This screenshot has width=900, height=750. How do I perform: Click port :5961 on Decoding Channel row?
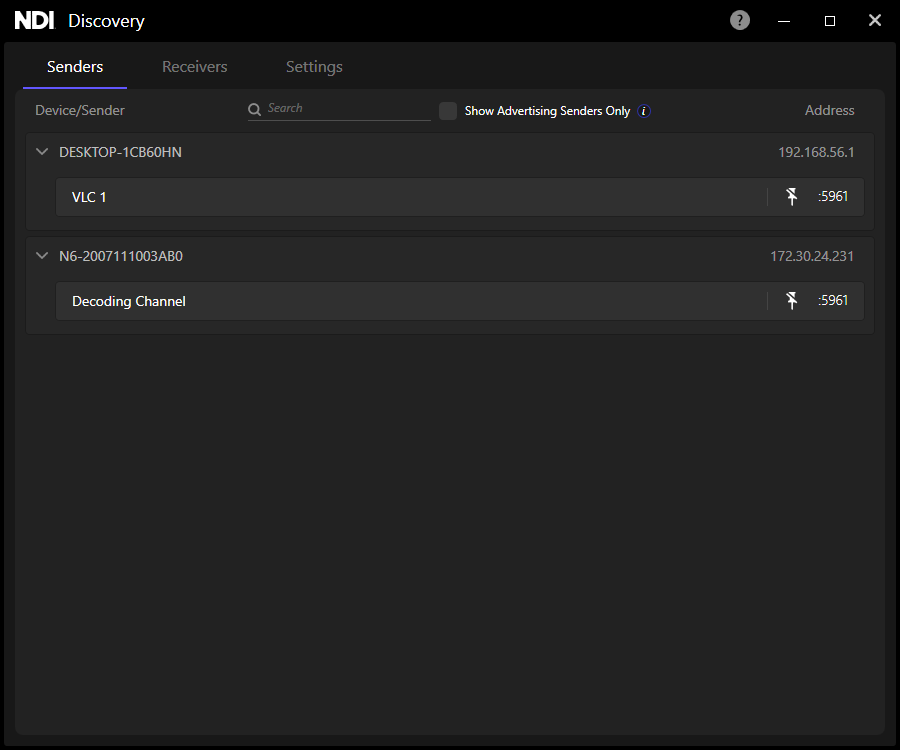(833, 300)
